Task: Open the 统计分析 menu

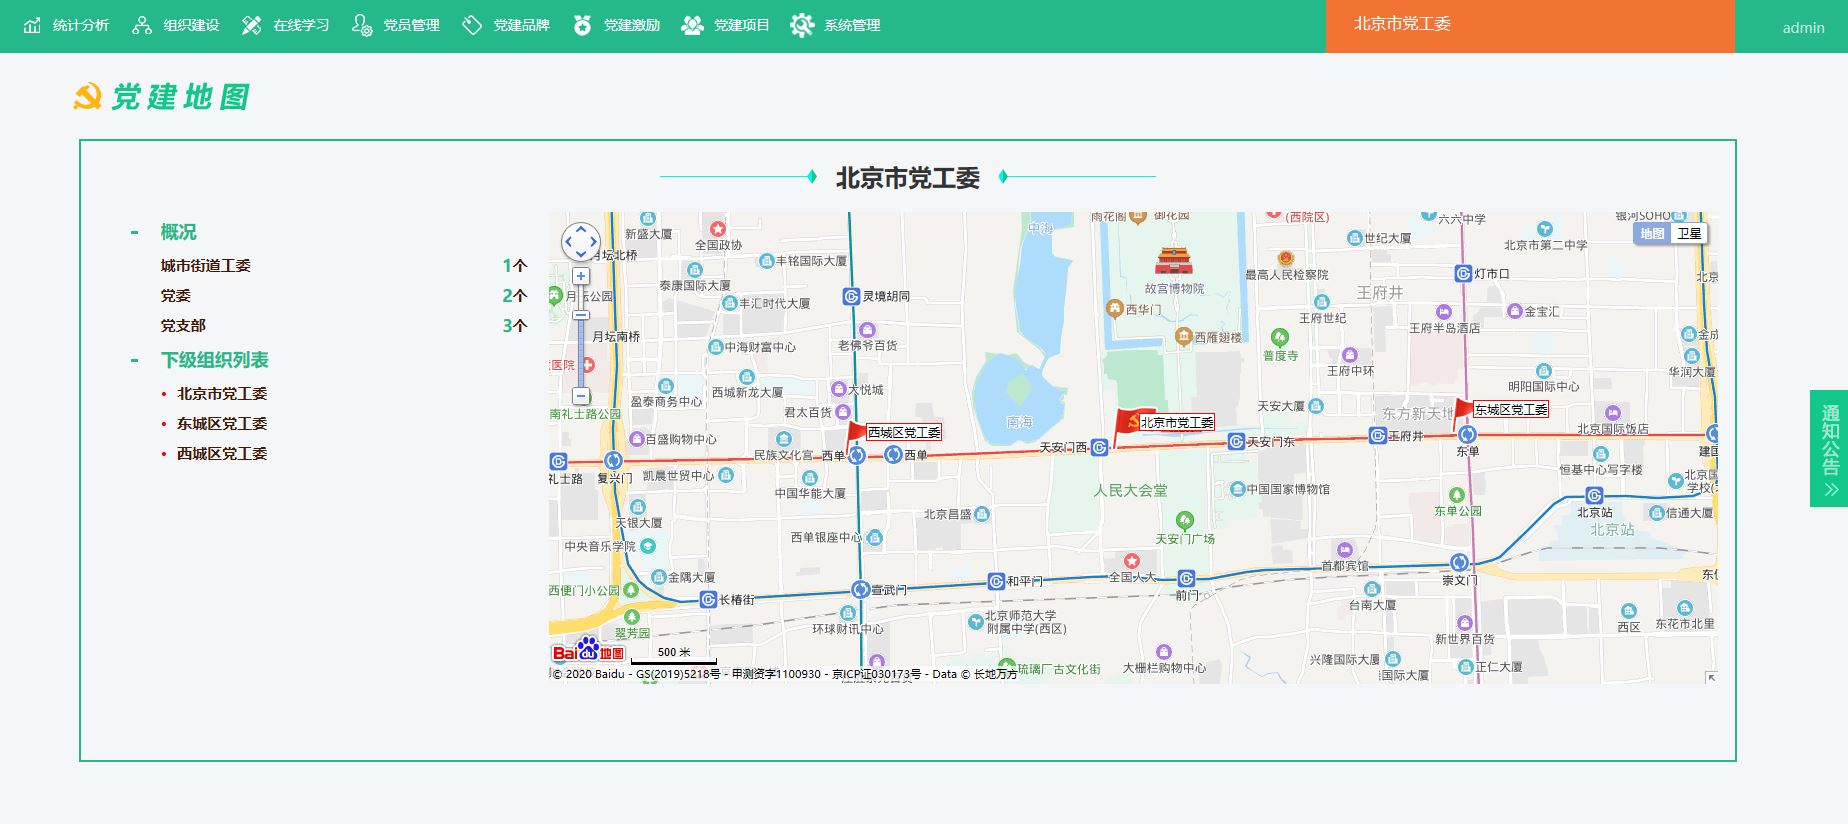Action: (66, 25)
